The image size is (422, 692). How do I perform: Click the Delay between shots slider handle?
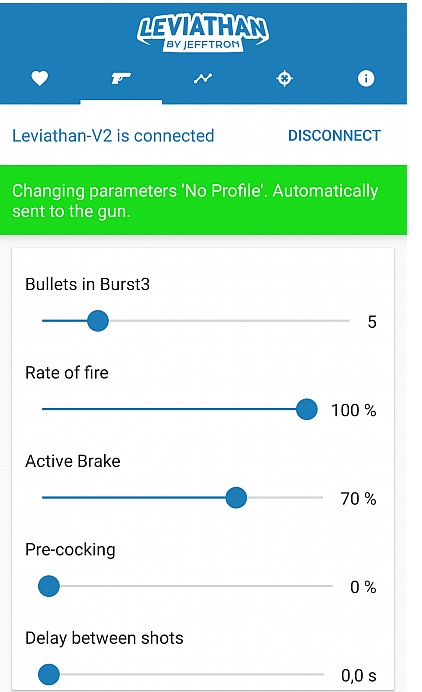click(49, 674)
